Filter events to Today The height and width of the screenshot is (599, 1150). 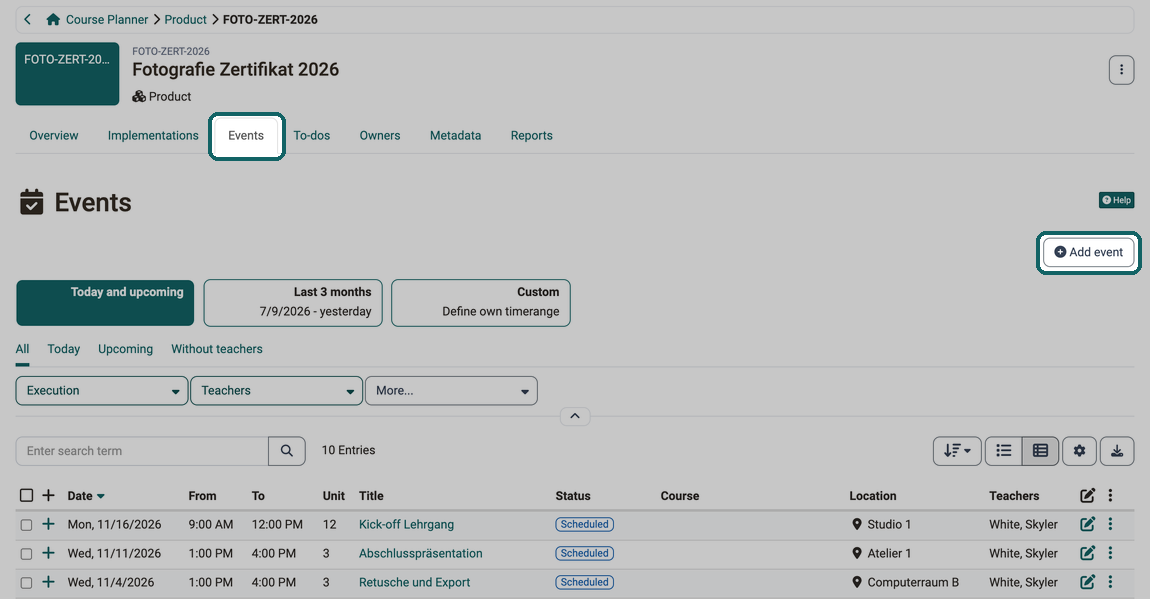pyautogui.click(x=64, y=349)
